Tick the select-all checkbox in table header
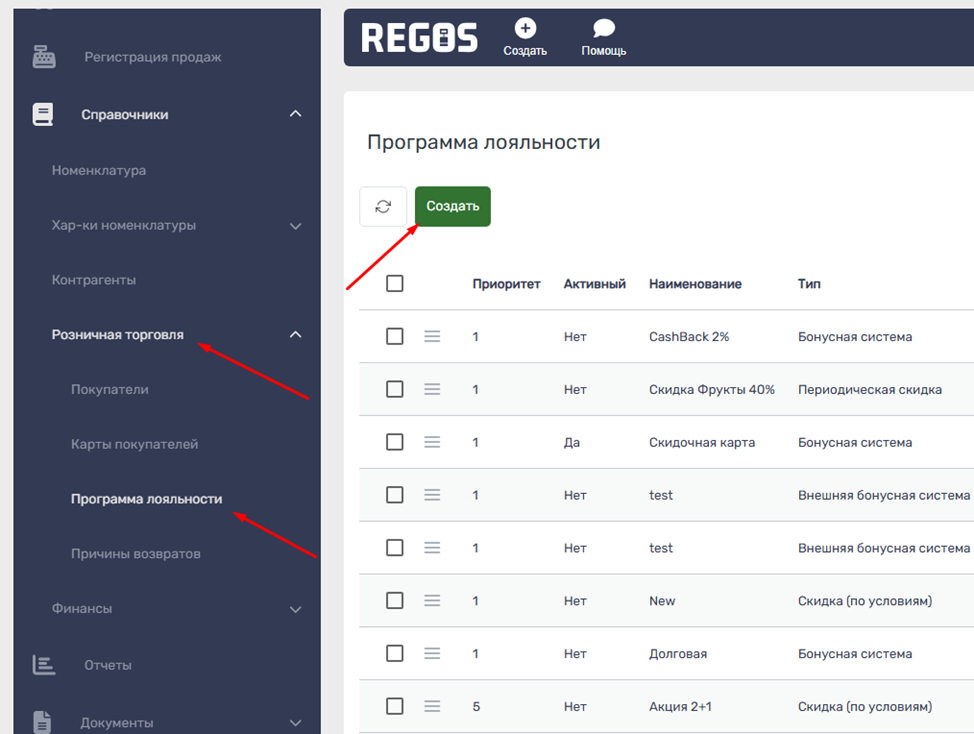Viewport: 974px width, 734px height. 395,284
